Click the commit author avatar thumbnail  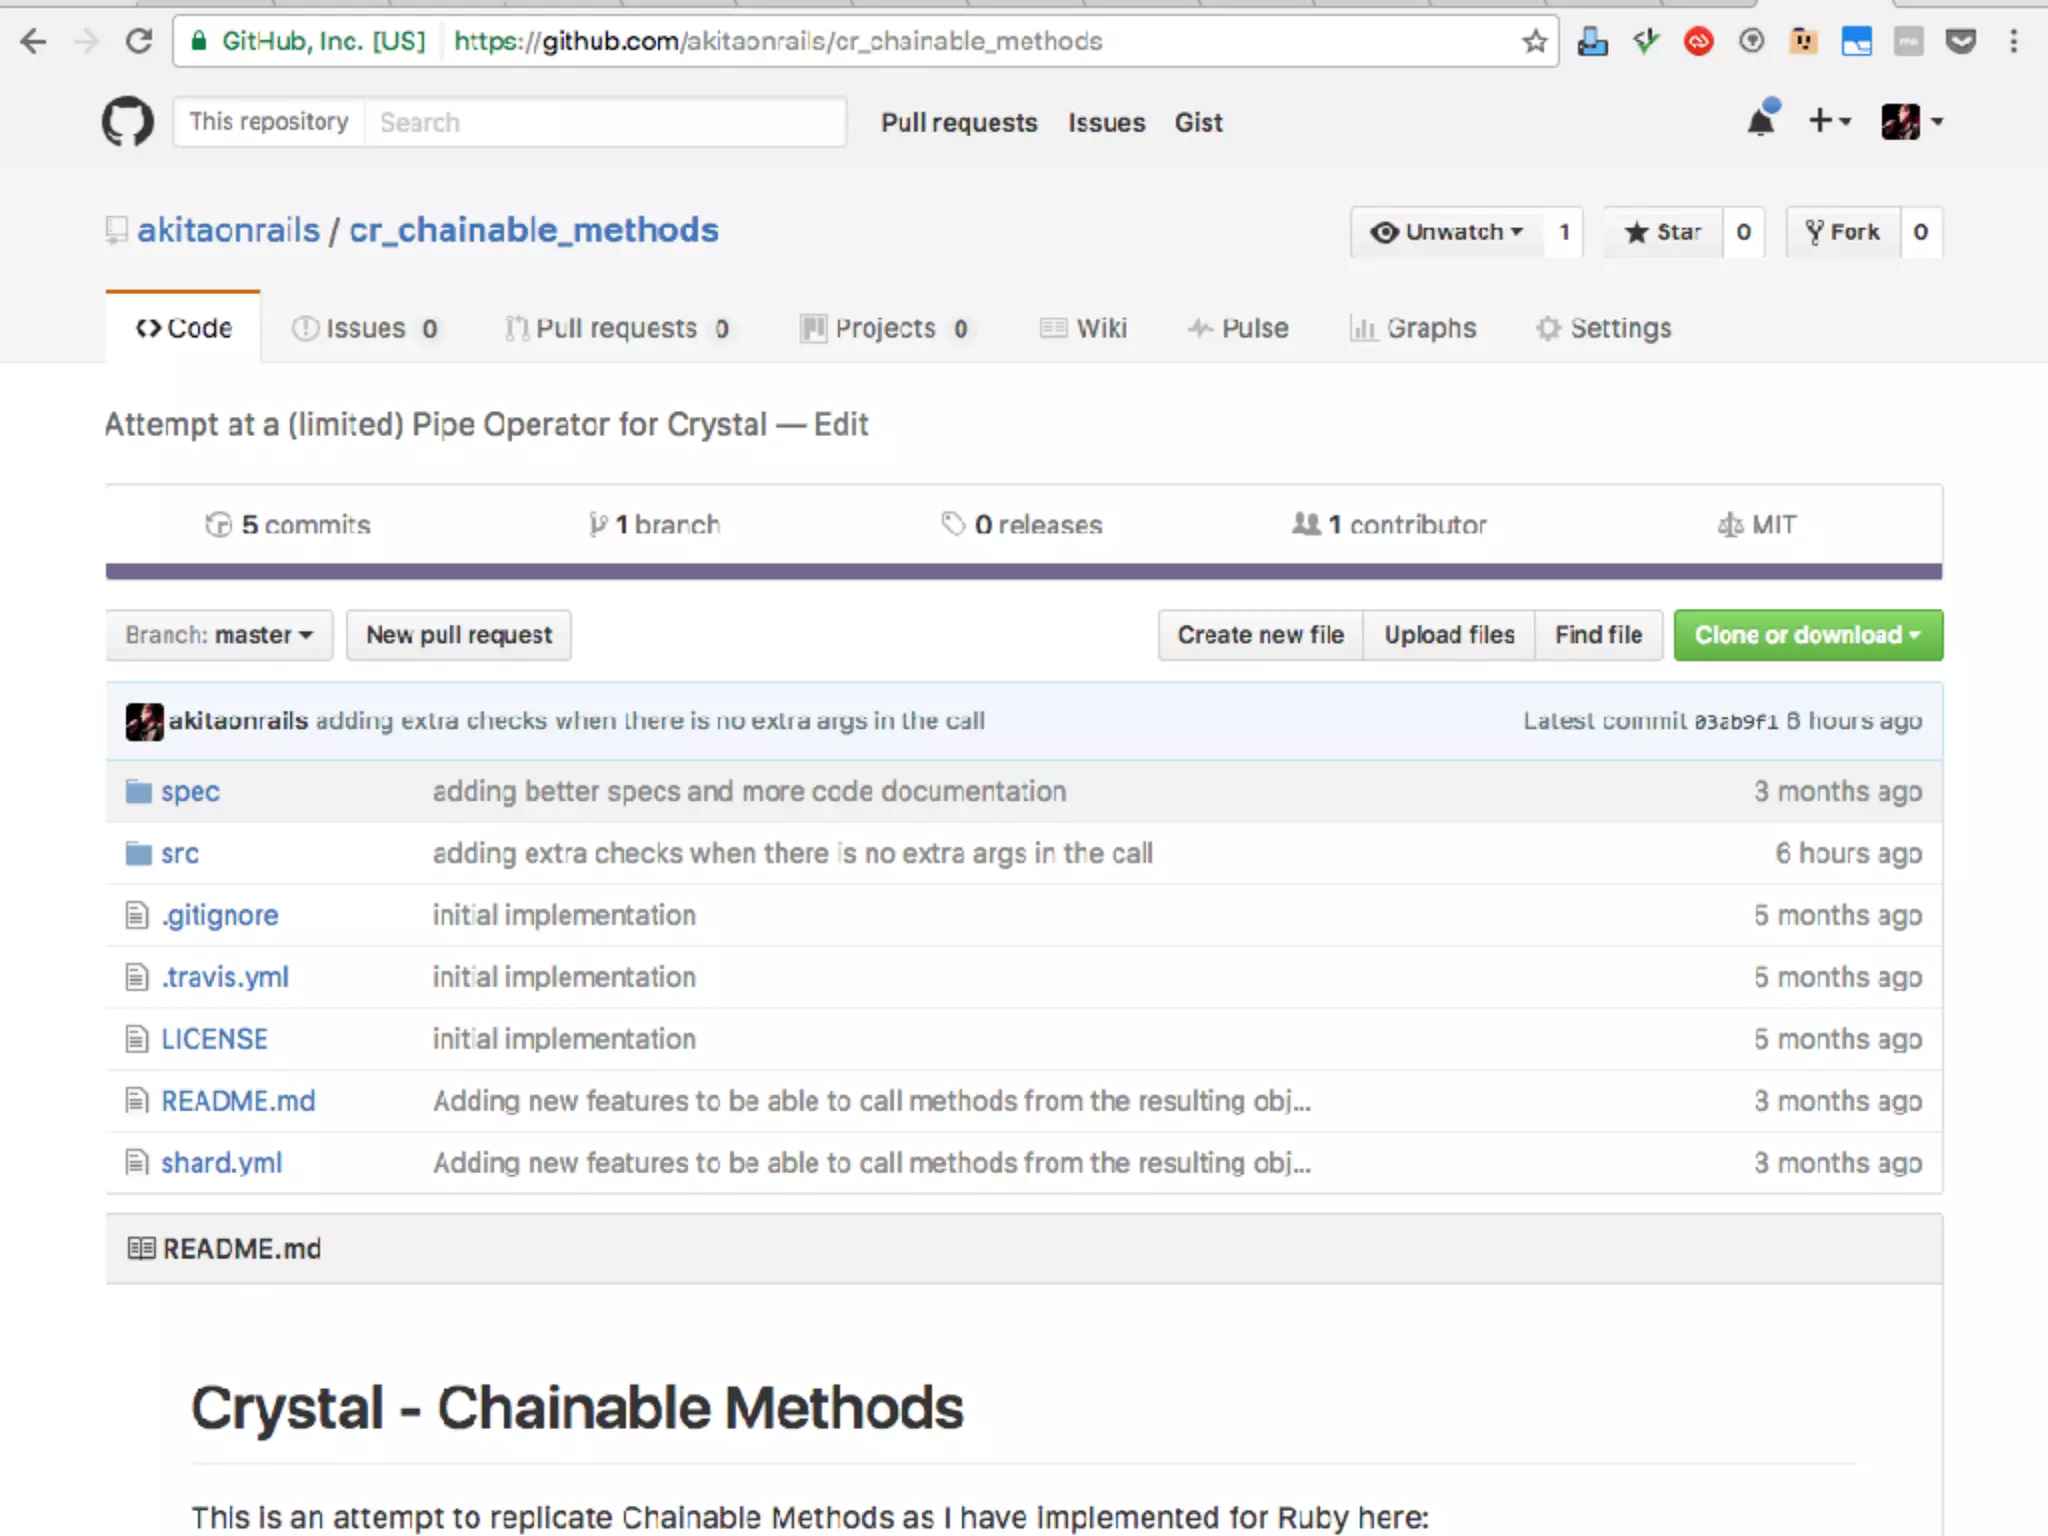144,721
